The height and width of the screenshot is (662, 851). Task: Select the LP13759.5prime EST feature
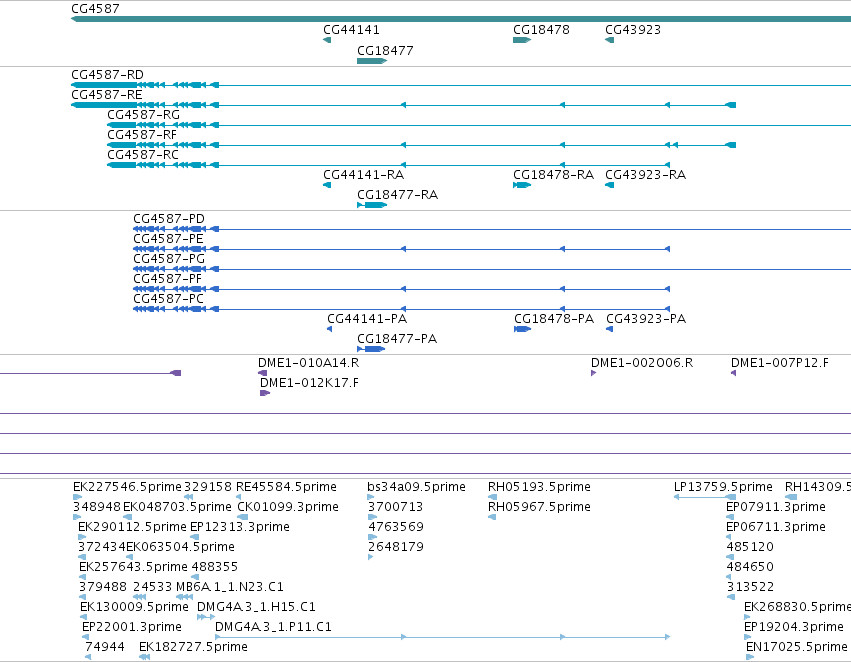pyautogui.click(x=705, y=497)
